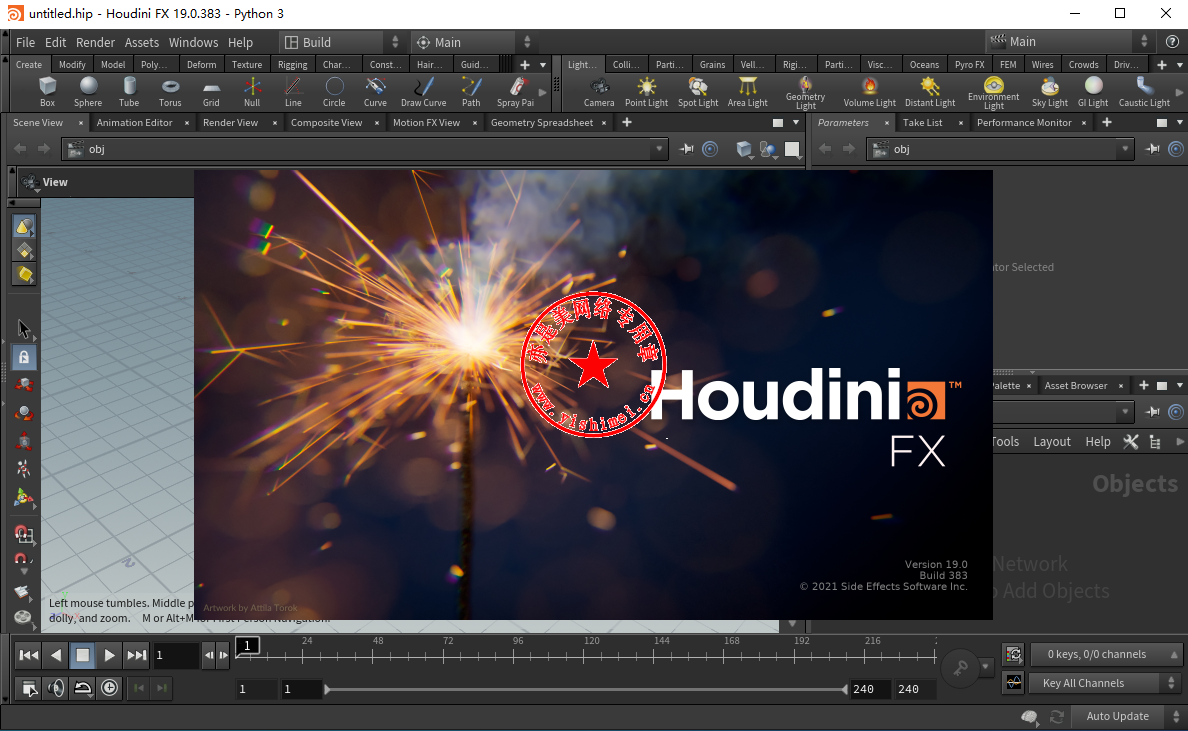
Task: Add a Caustic Light
Action: [x=1144, y=92]
